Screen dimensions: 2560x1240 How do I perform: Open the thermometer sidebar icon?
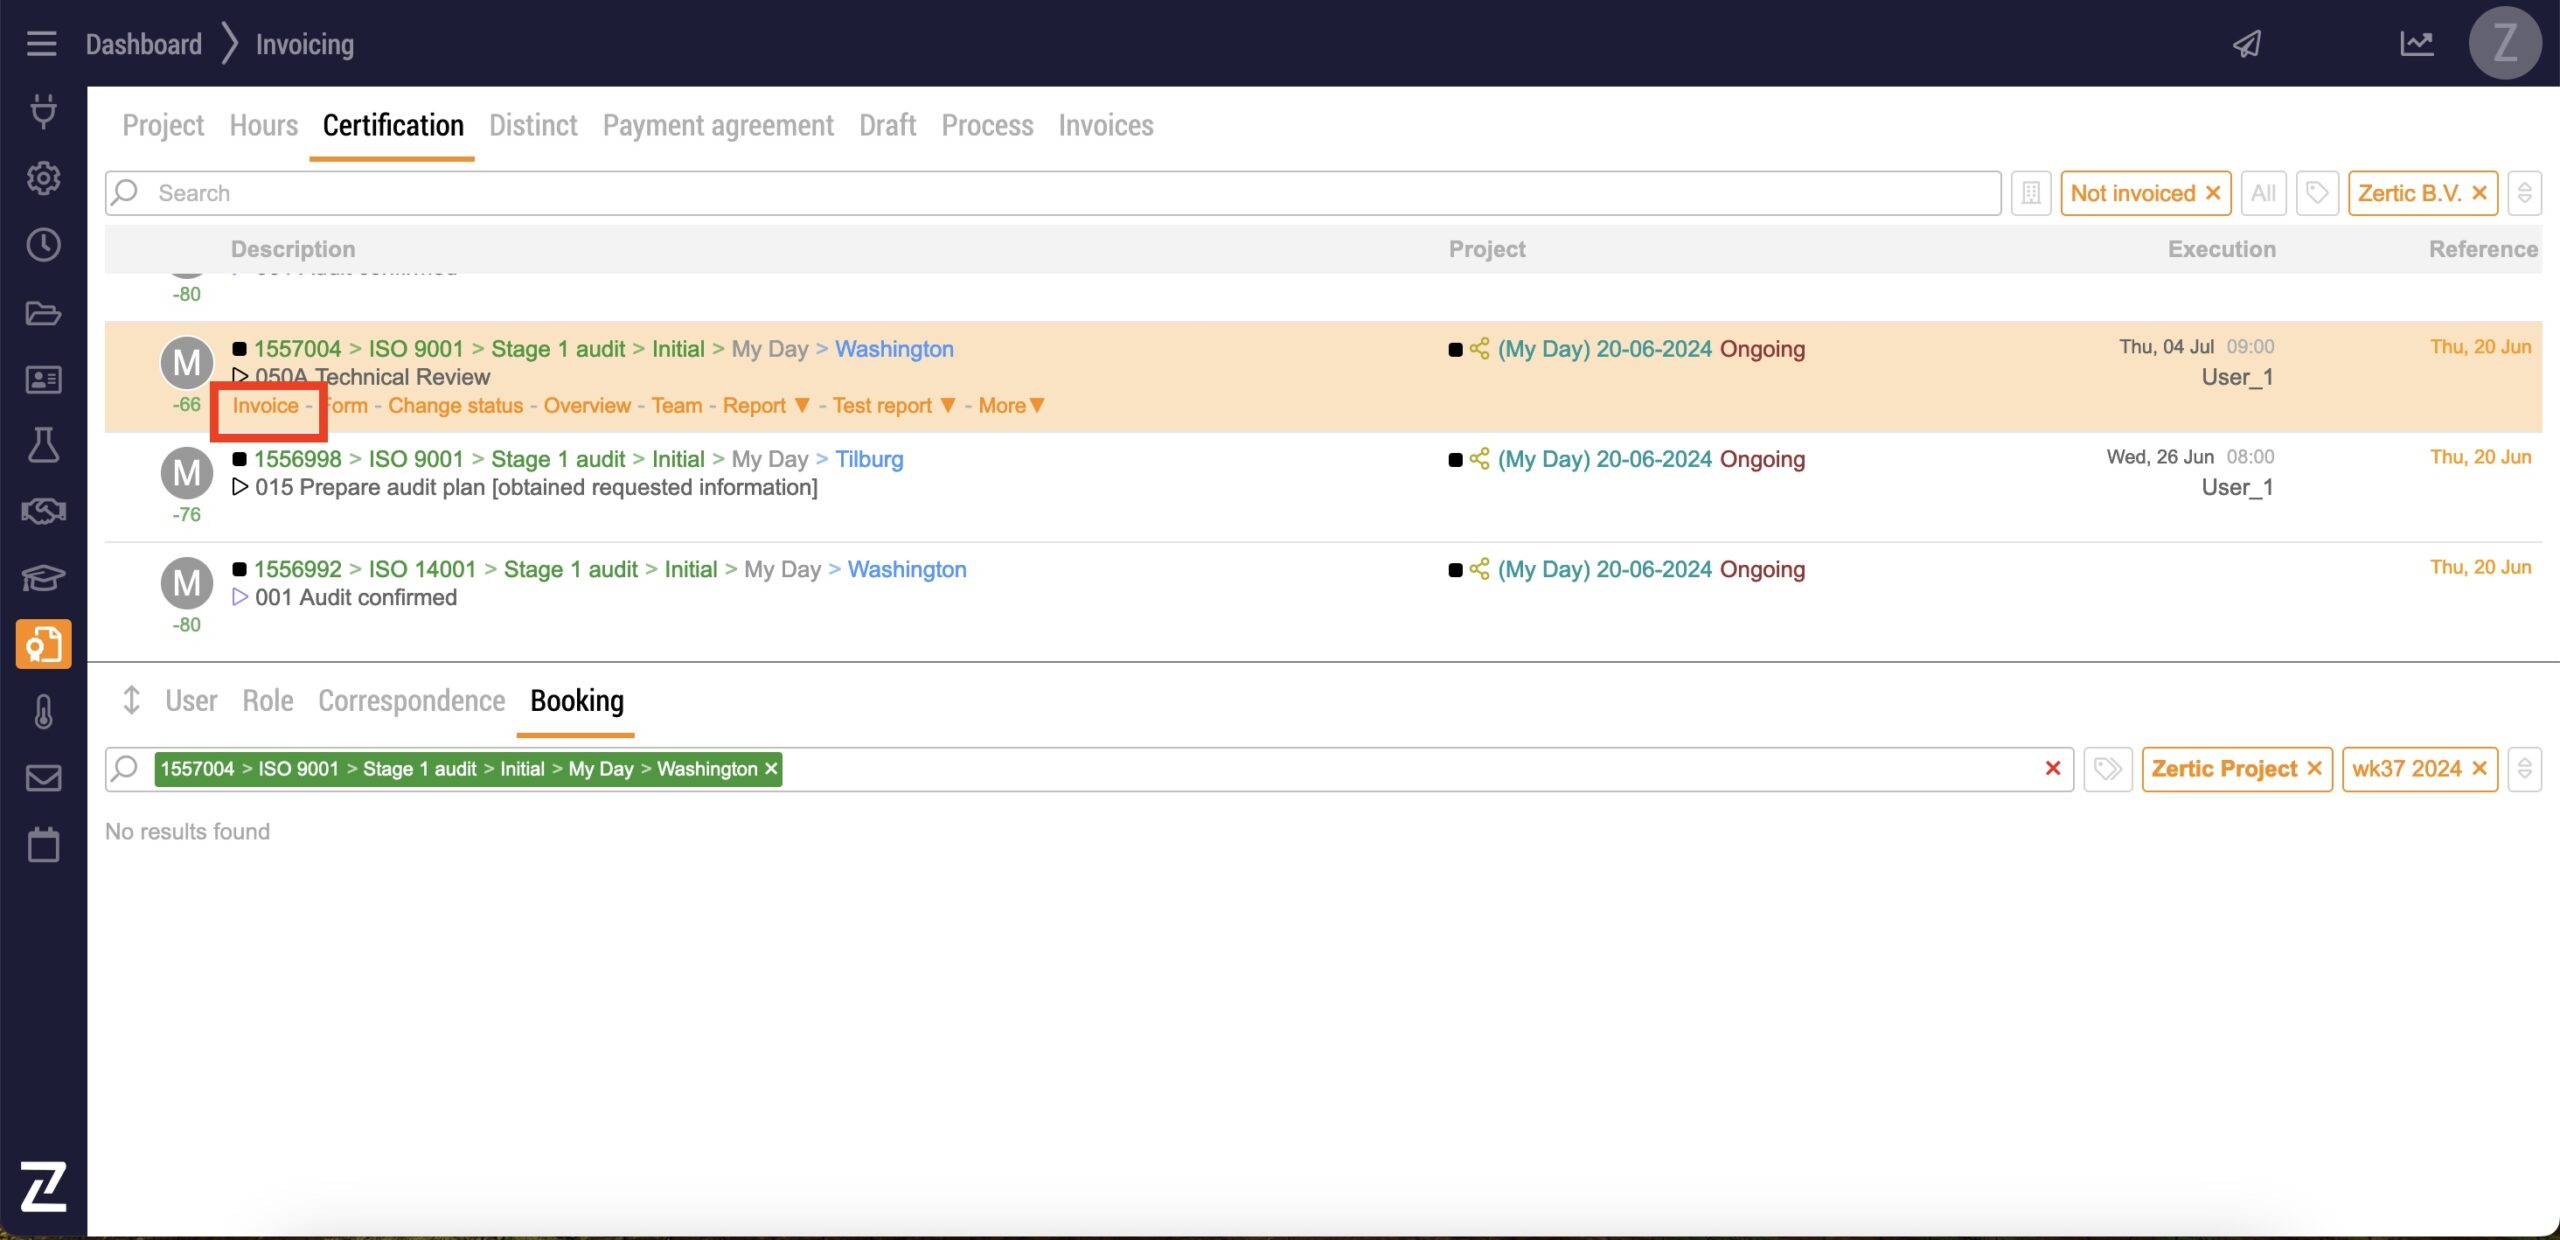click(43, 712)
